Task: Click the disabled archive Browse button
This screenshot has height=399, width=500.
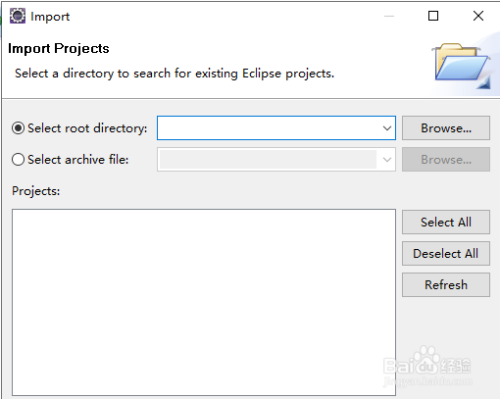Action: click(446, 159)
